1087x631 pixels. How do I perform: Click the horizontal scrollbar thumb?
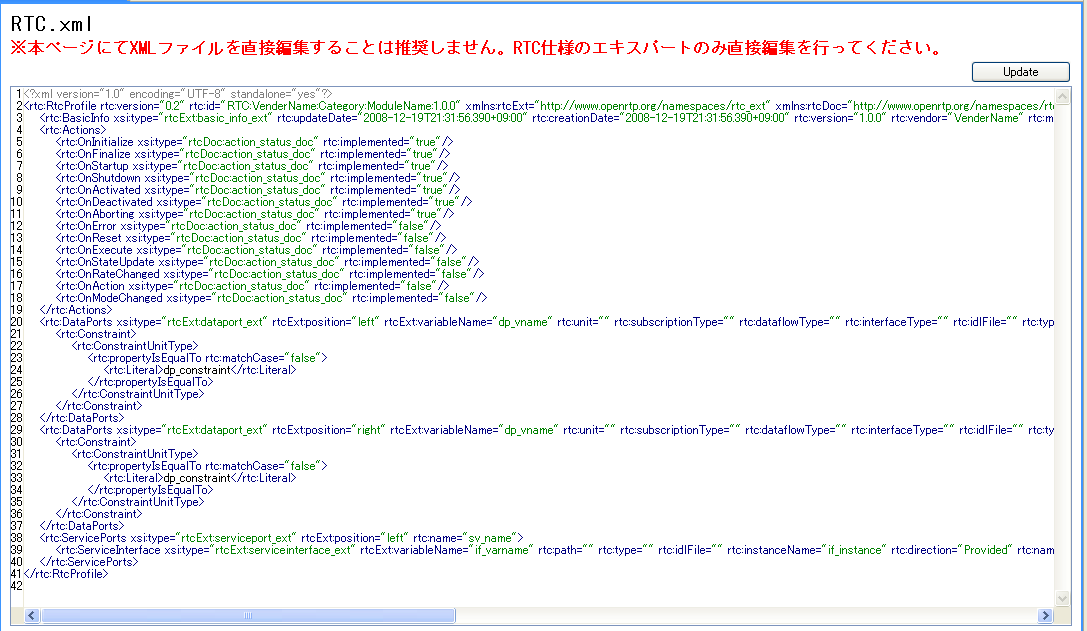pyautogui.click(x=248, y=616)
